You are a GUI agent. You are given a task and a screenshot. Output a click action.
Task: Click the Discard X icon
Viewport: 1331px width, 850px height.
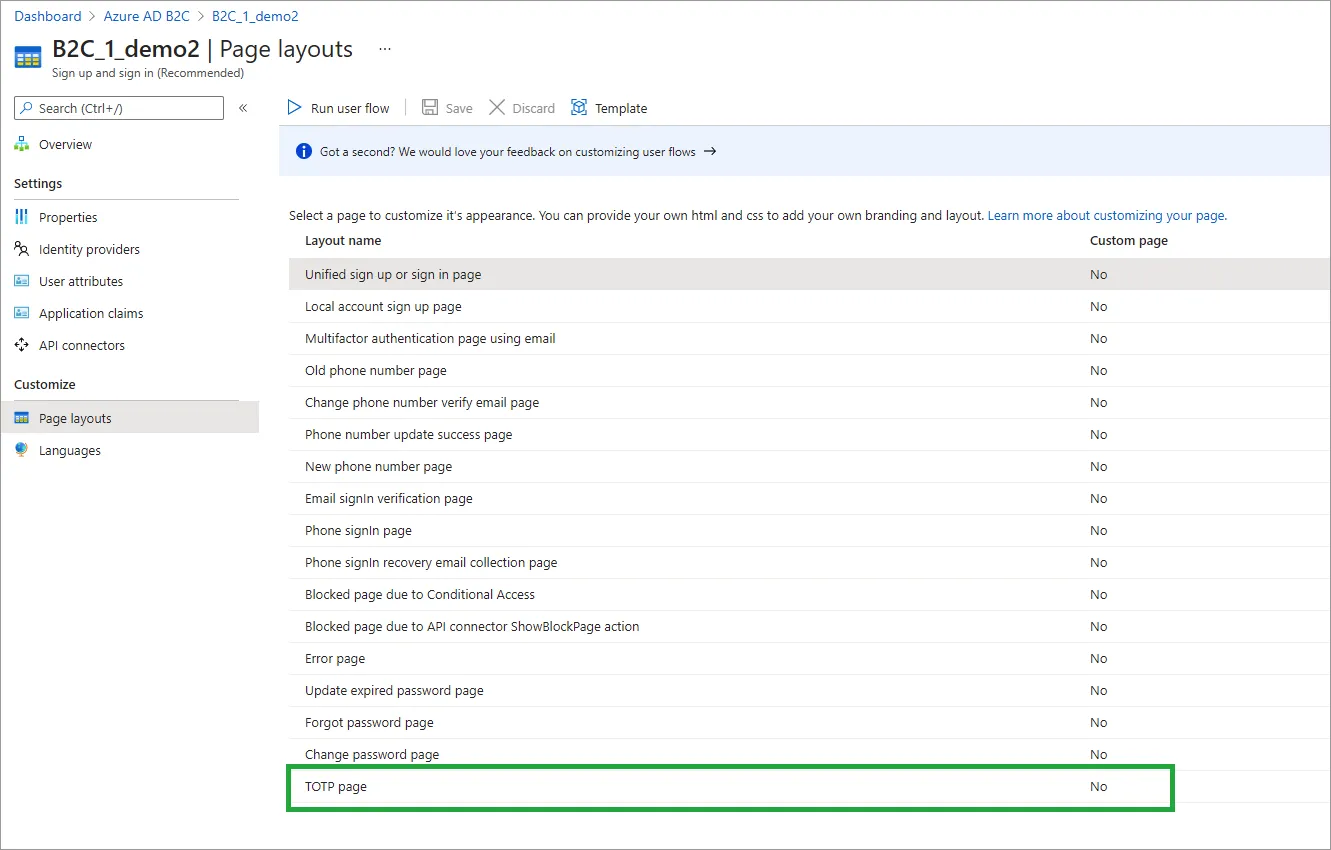[497, 108]
